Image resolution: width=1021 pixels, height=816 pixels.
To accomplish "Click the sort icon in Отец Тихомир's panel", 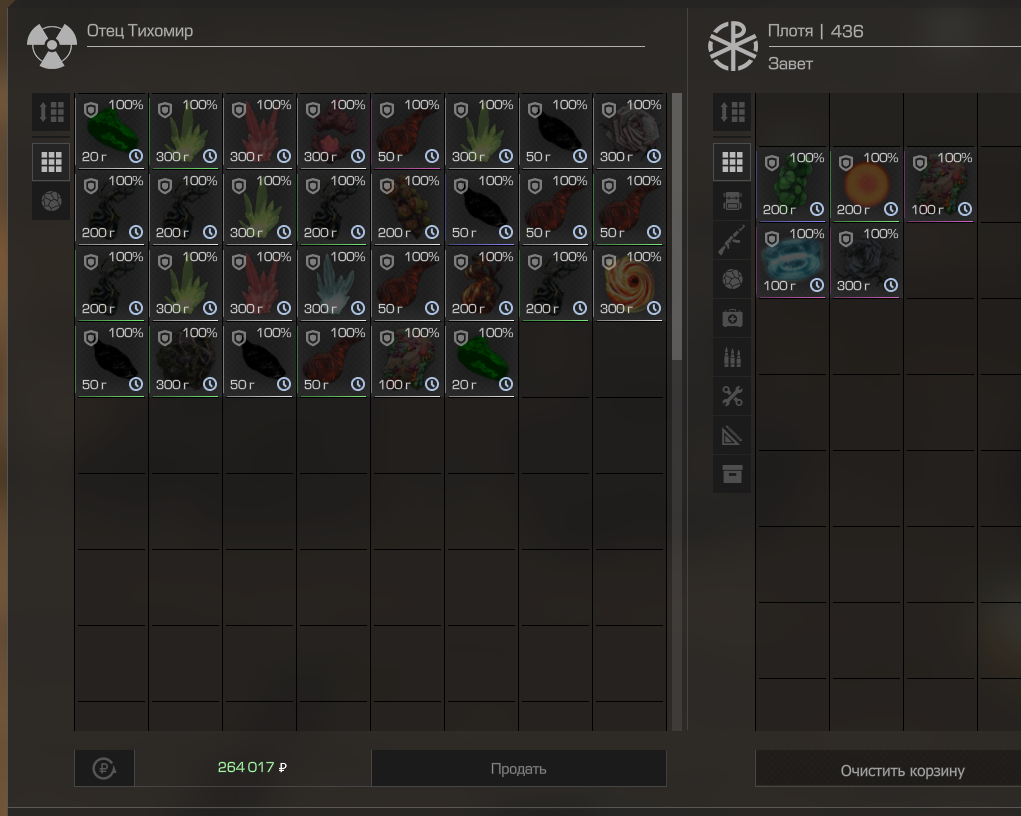I will pyautogui.click(x=51, y=112).
